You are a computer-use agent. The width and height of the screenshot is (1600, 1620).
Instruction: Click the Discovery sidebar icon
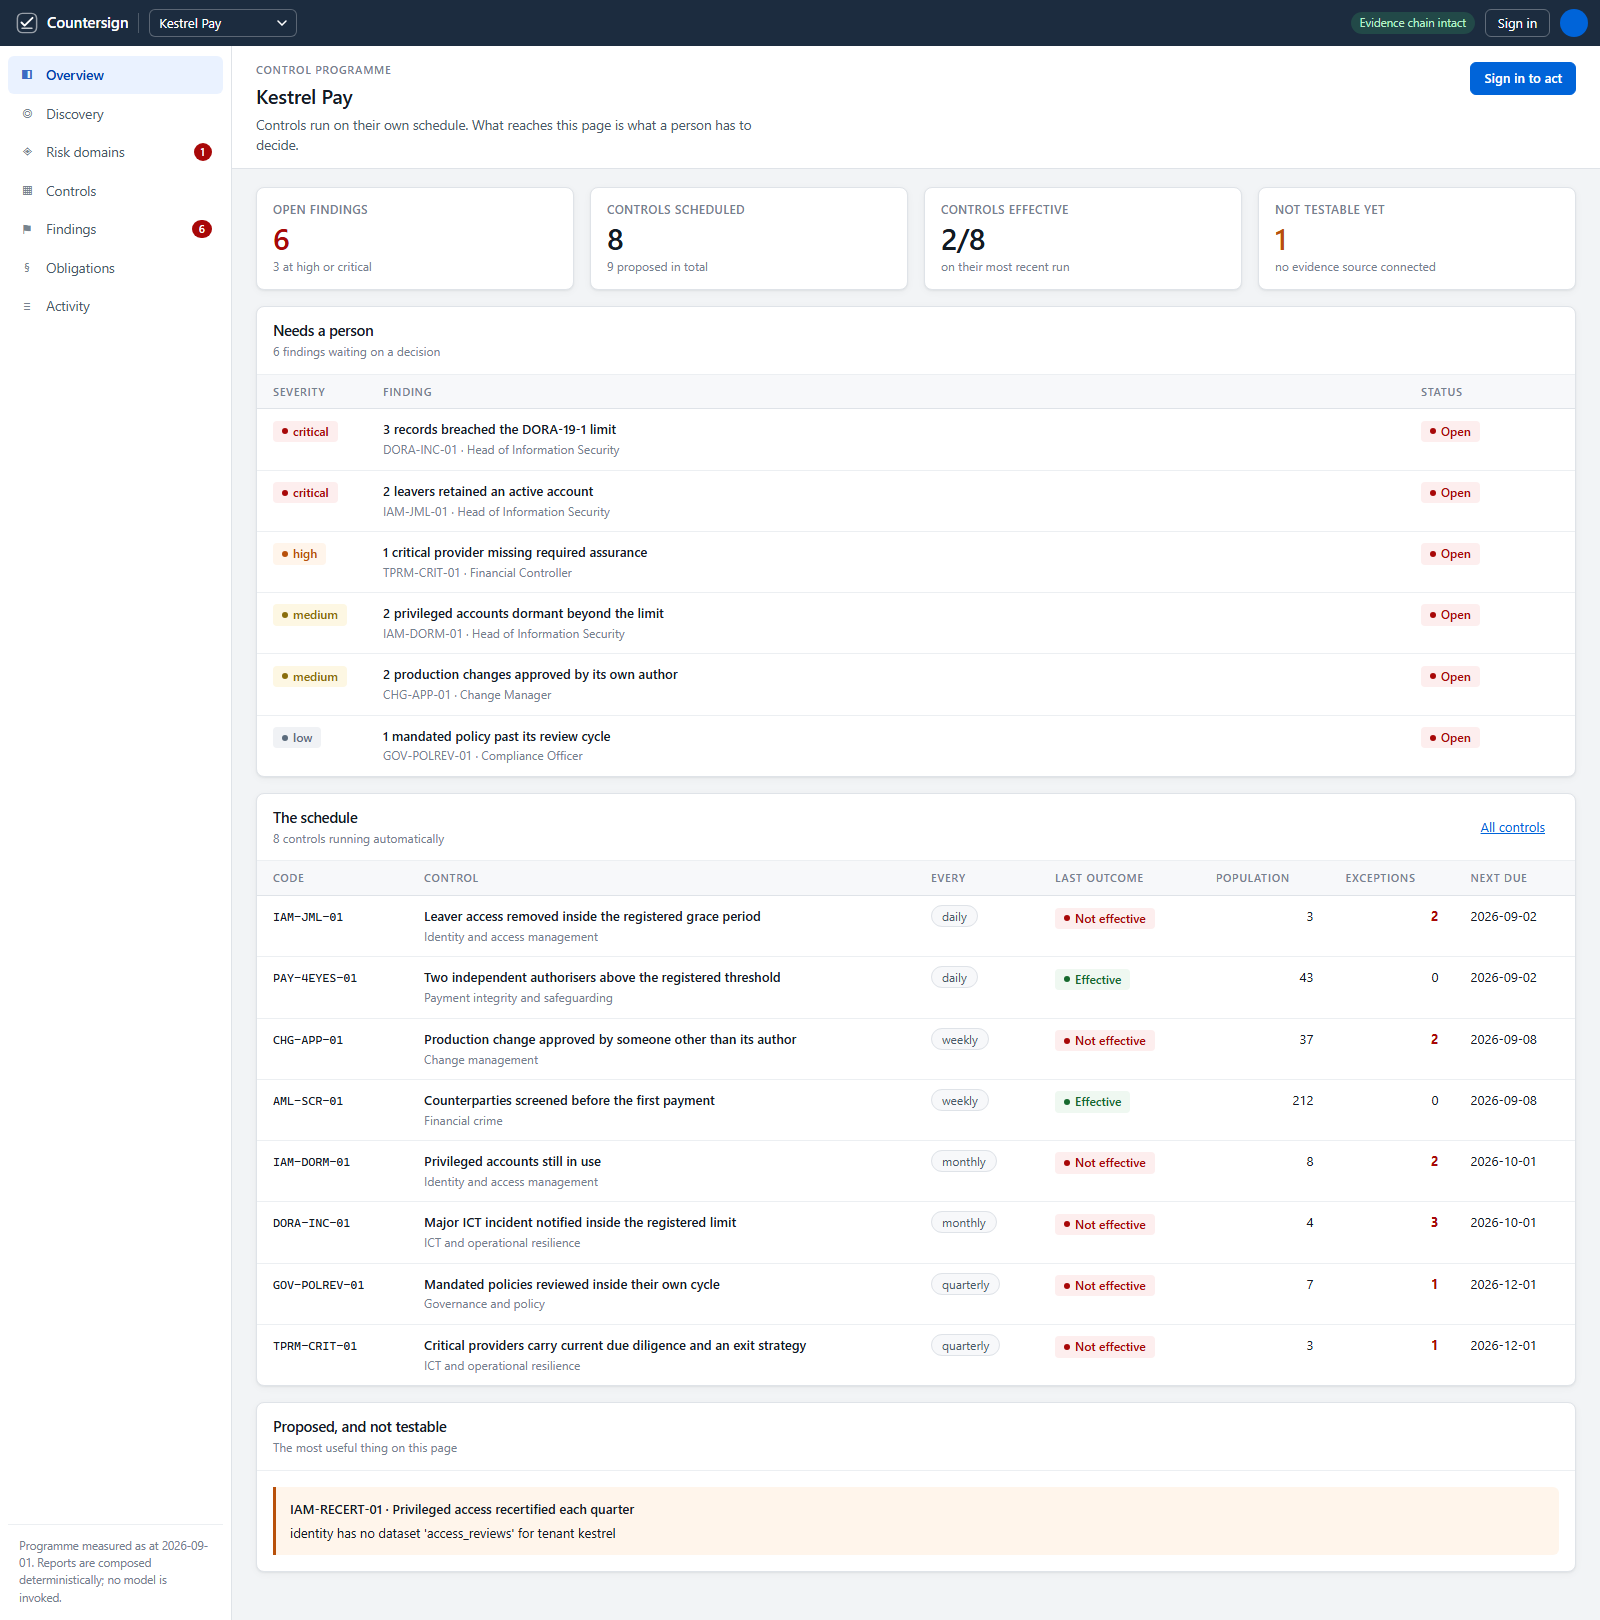27,114
